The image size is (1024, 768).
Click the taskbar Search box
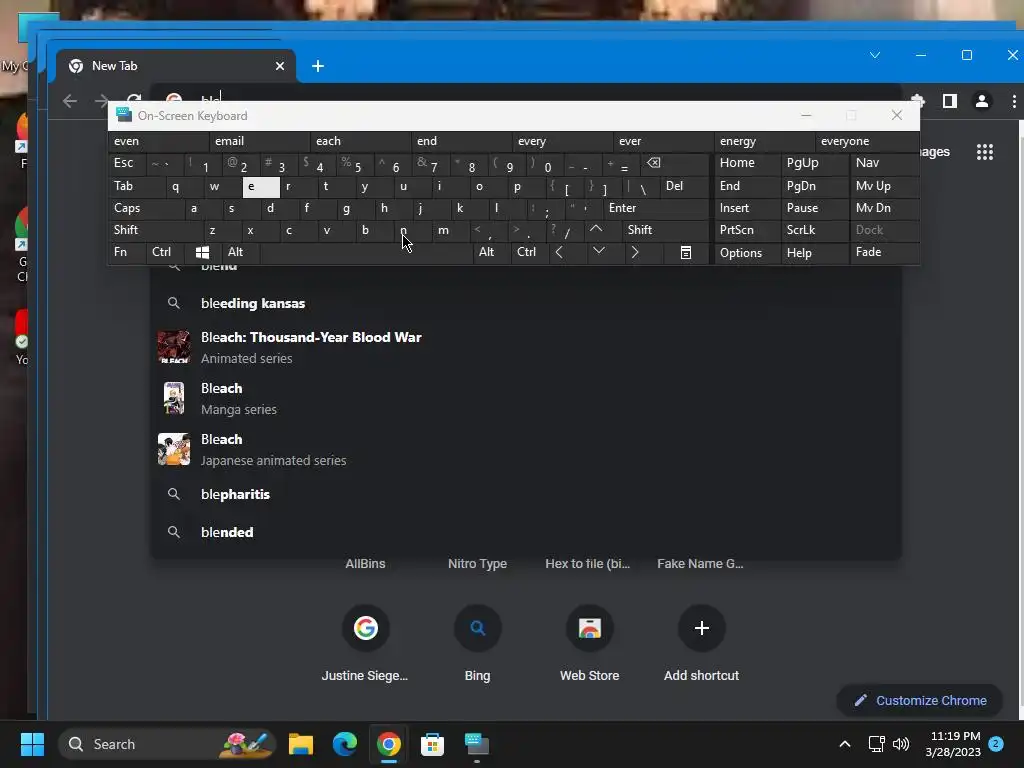[x=167, y=744]
